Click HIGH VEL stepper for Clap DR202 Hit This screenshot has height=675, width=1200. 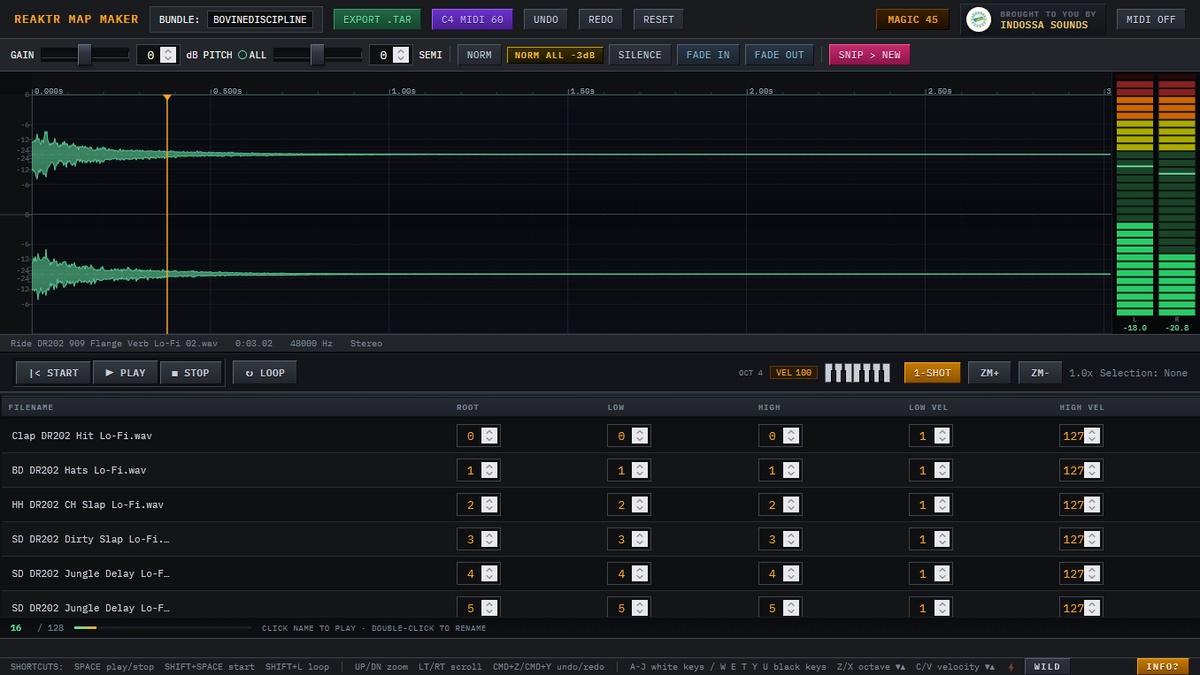tap(1093, 436)
